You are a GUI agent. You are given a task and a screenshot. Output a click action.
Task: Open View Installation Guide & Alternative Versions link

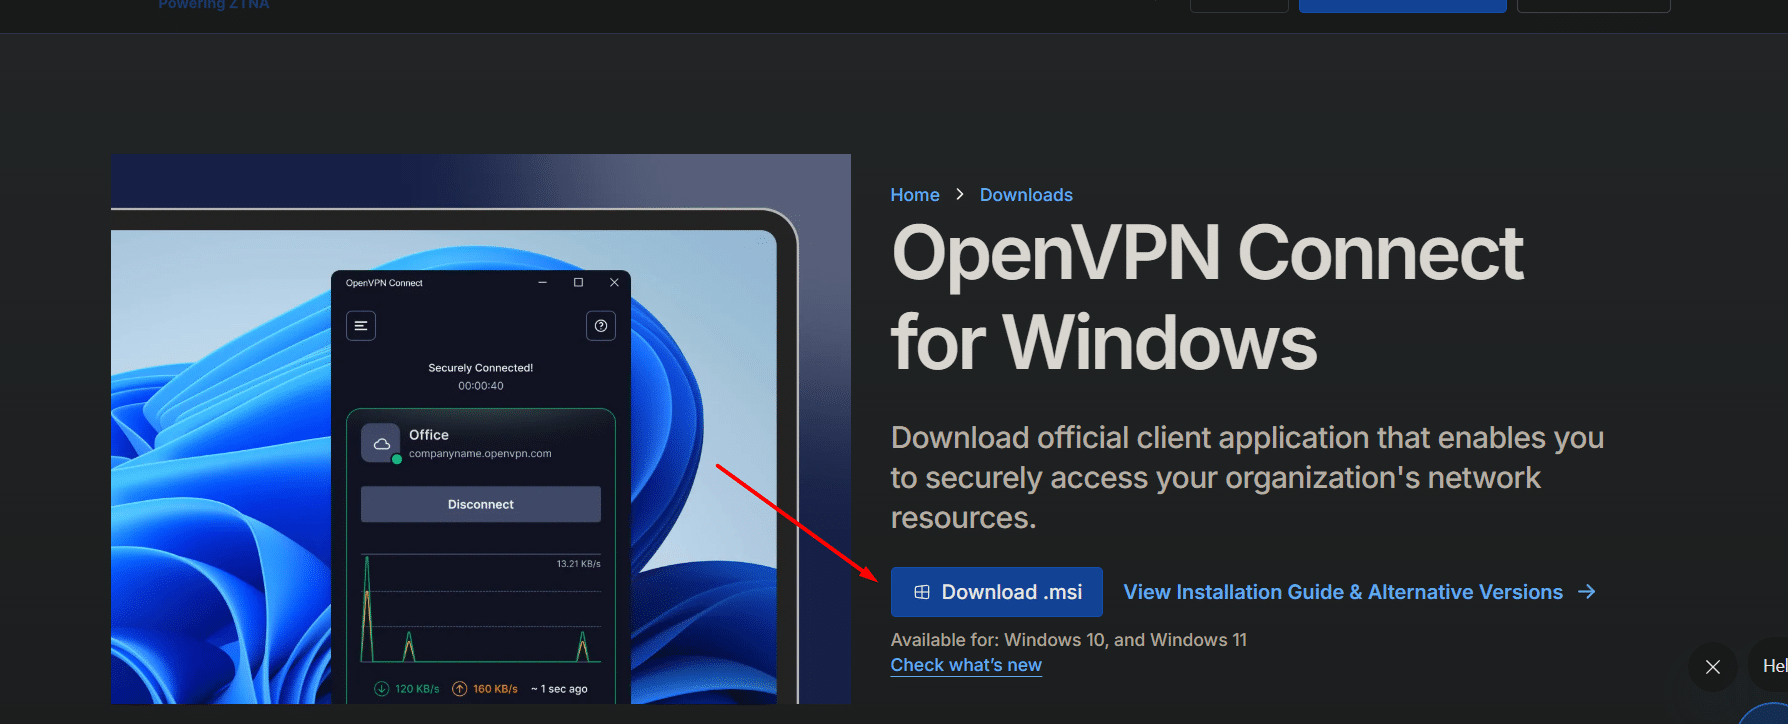[x=1359, y=592]
